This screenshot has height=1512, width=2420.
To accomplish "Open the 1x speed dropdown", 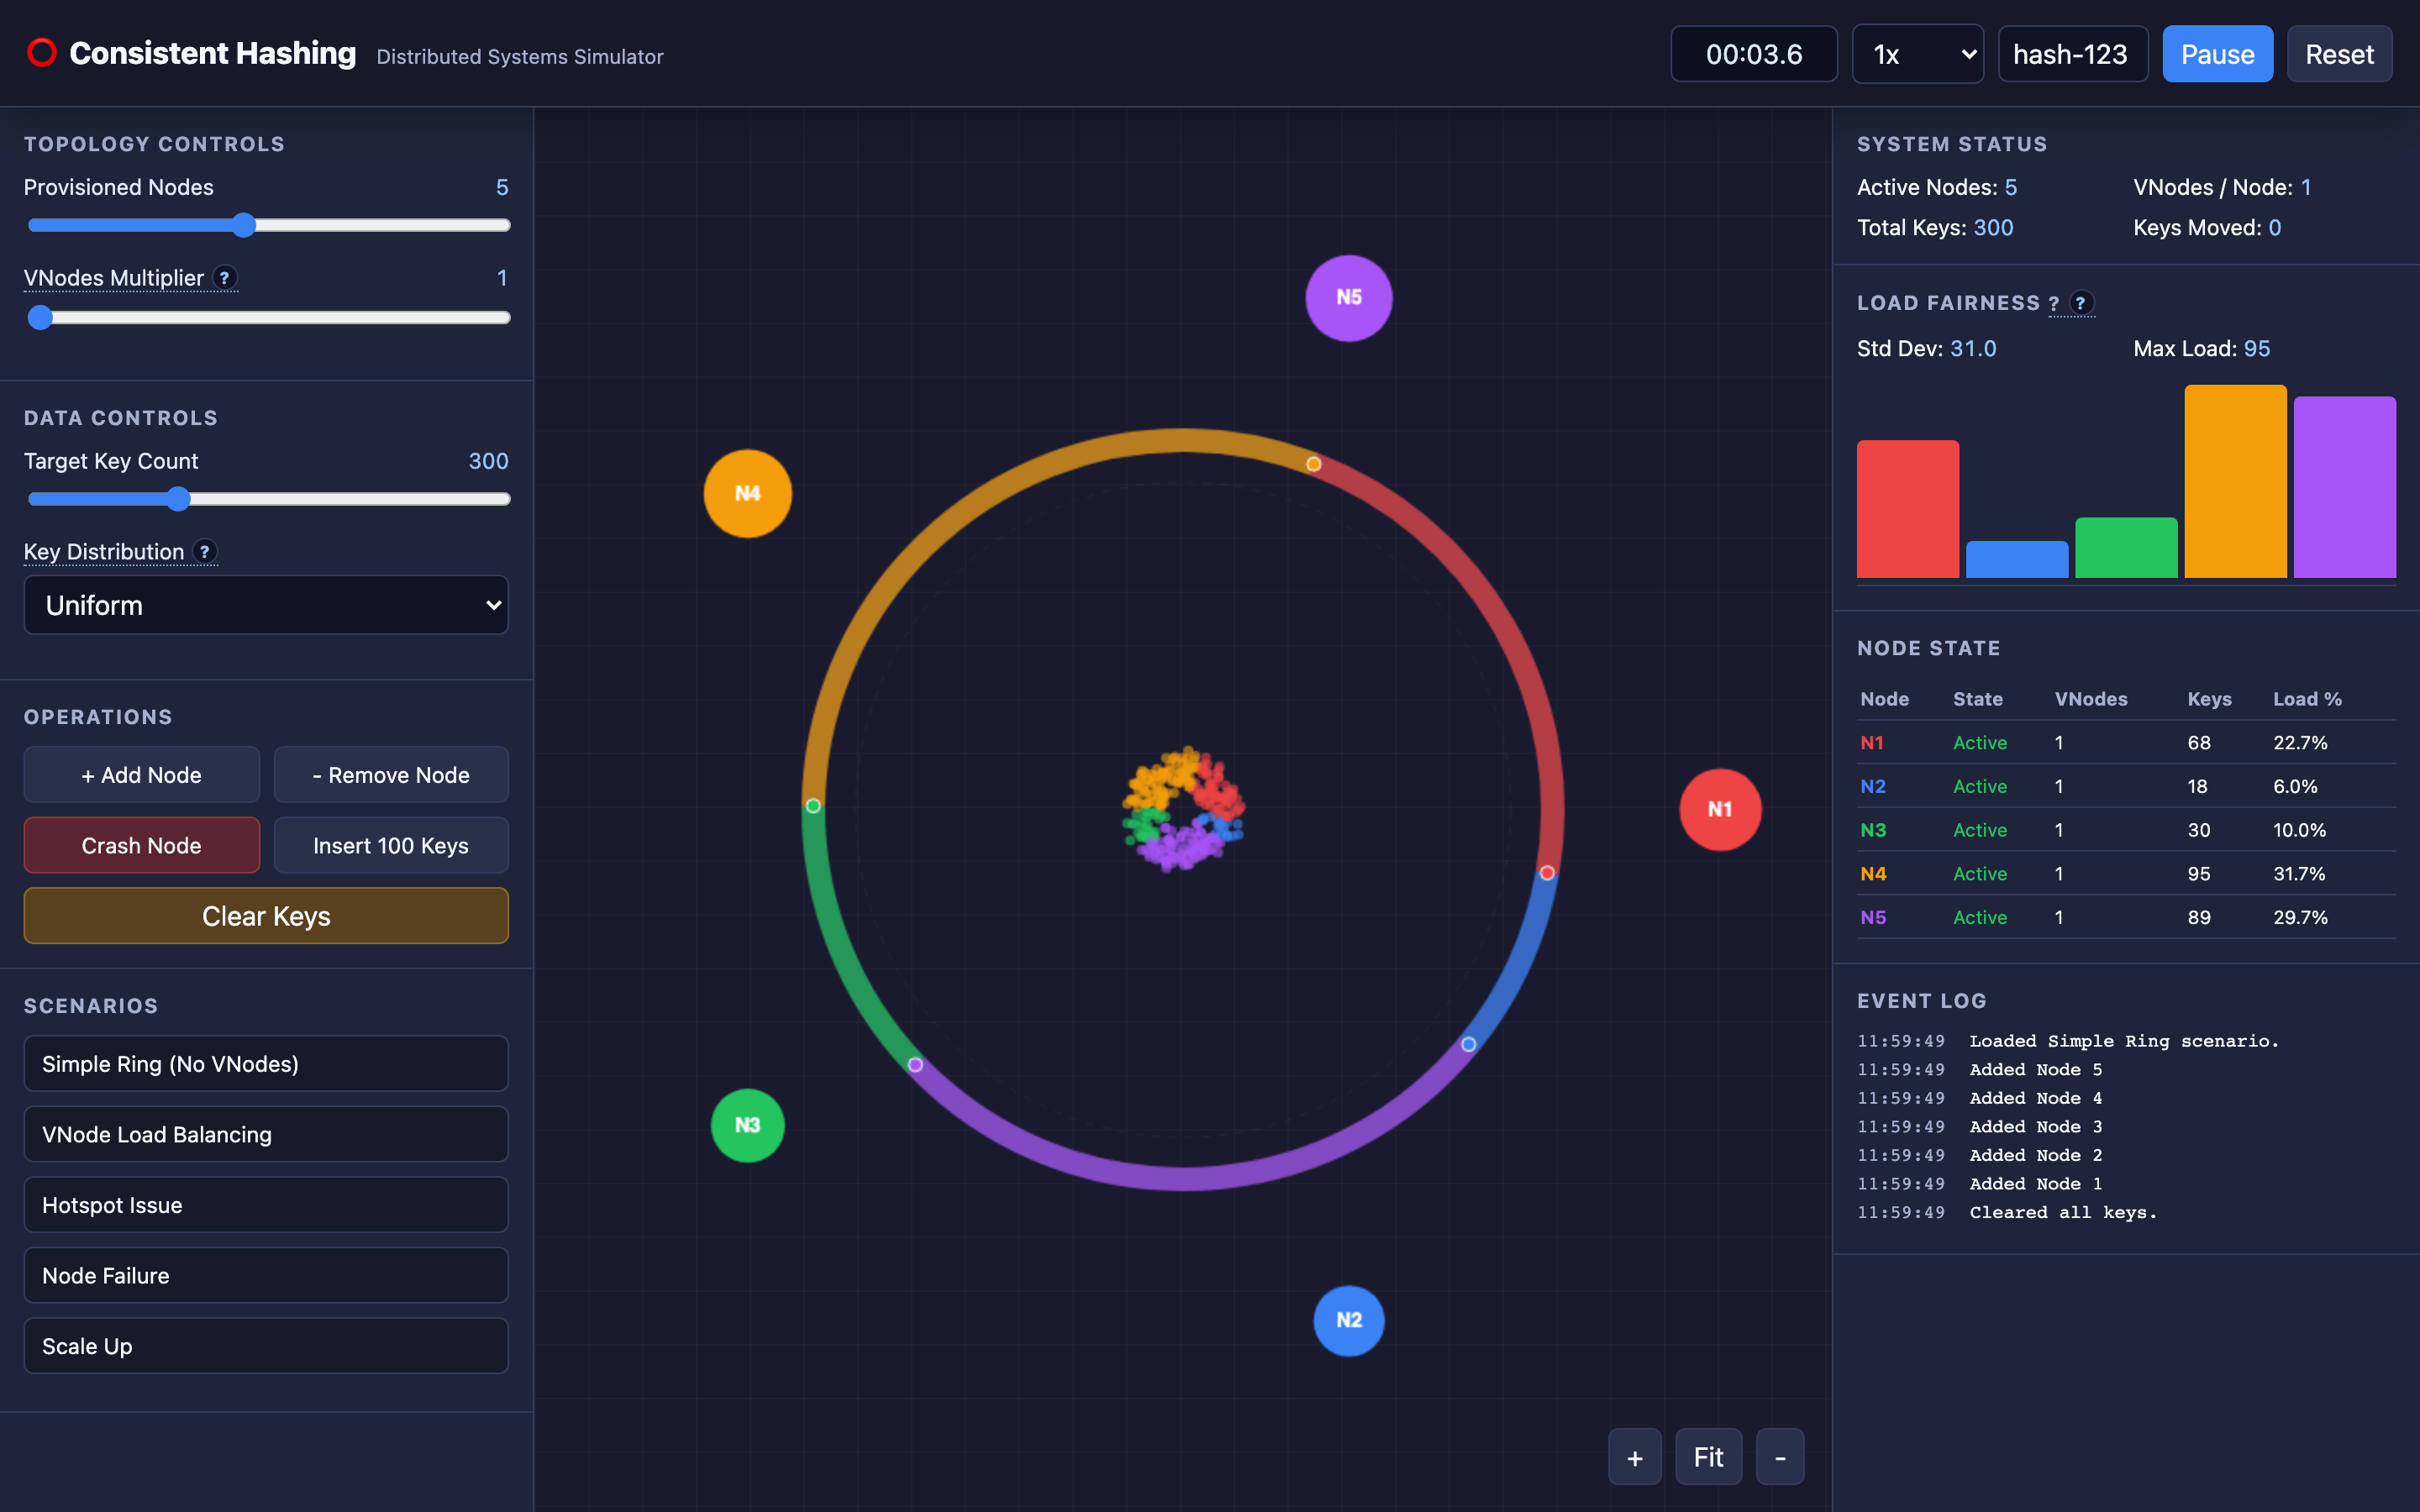I will (x=1917, y=54).
